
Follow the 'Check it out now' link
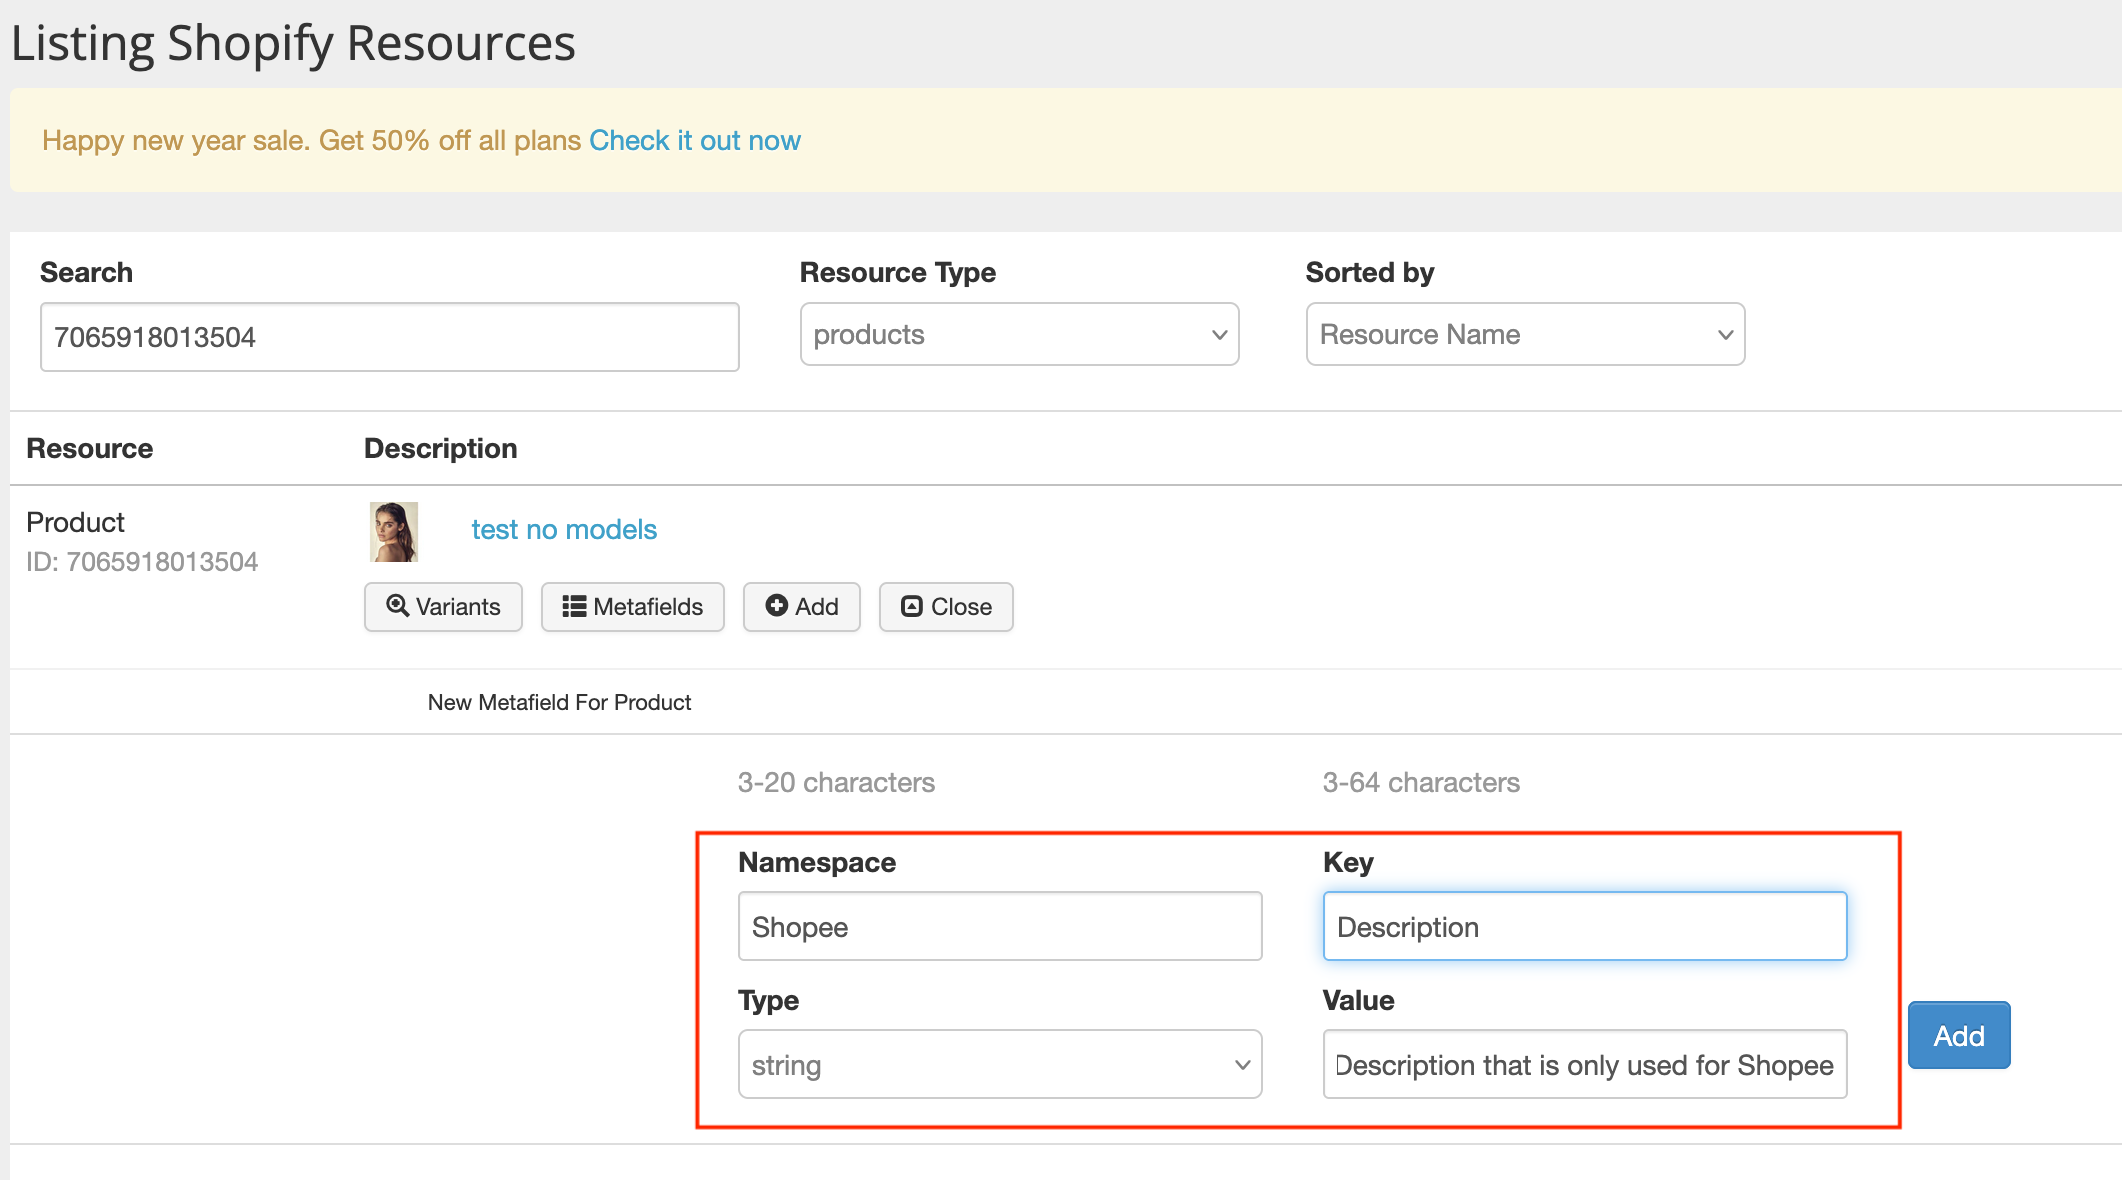coord(694,140)
